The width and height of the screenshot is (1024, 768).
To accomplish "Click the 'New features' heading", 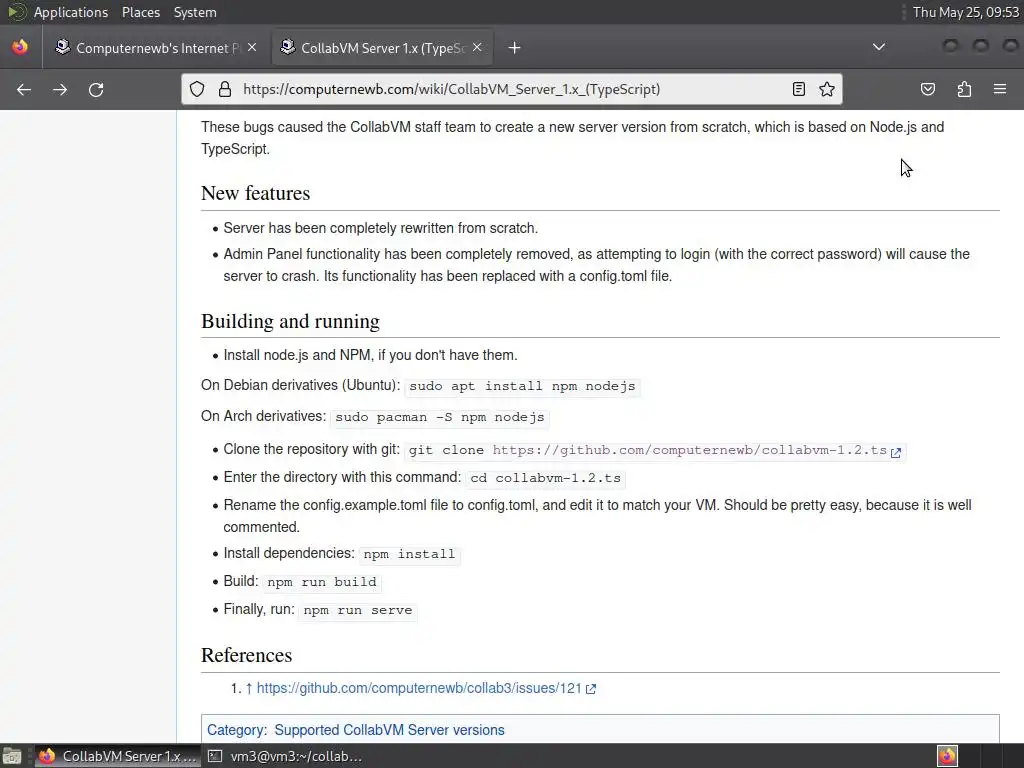I will pyautogui.click(x=255, y=193).
